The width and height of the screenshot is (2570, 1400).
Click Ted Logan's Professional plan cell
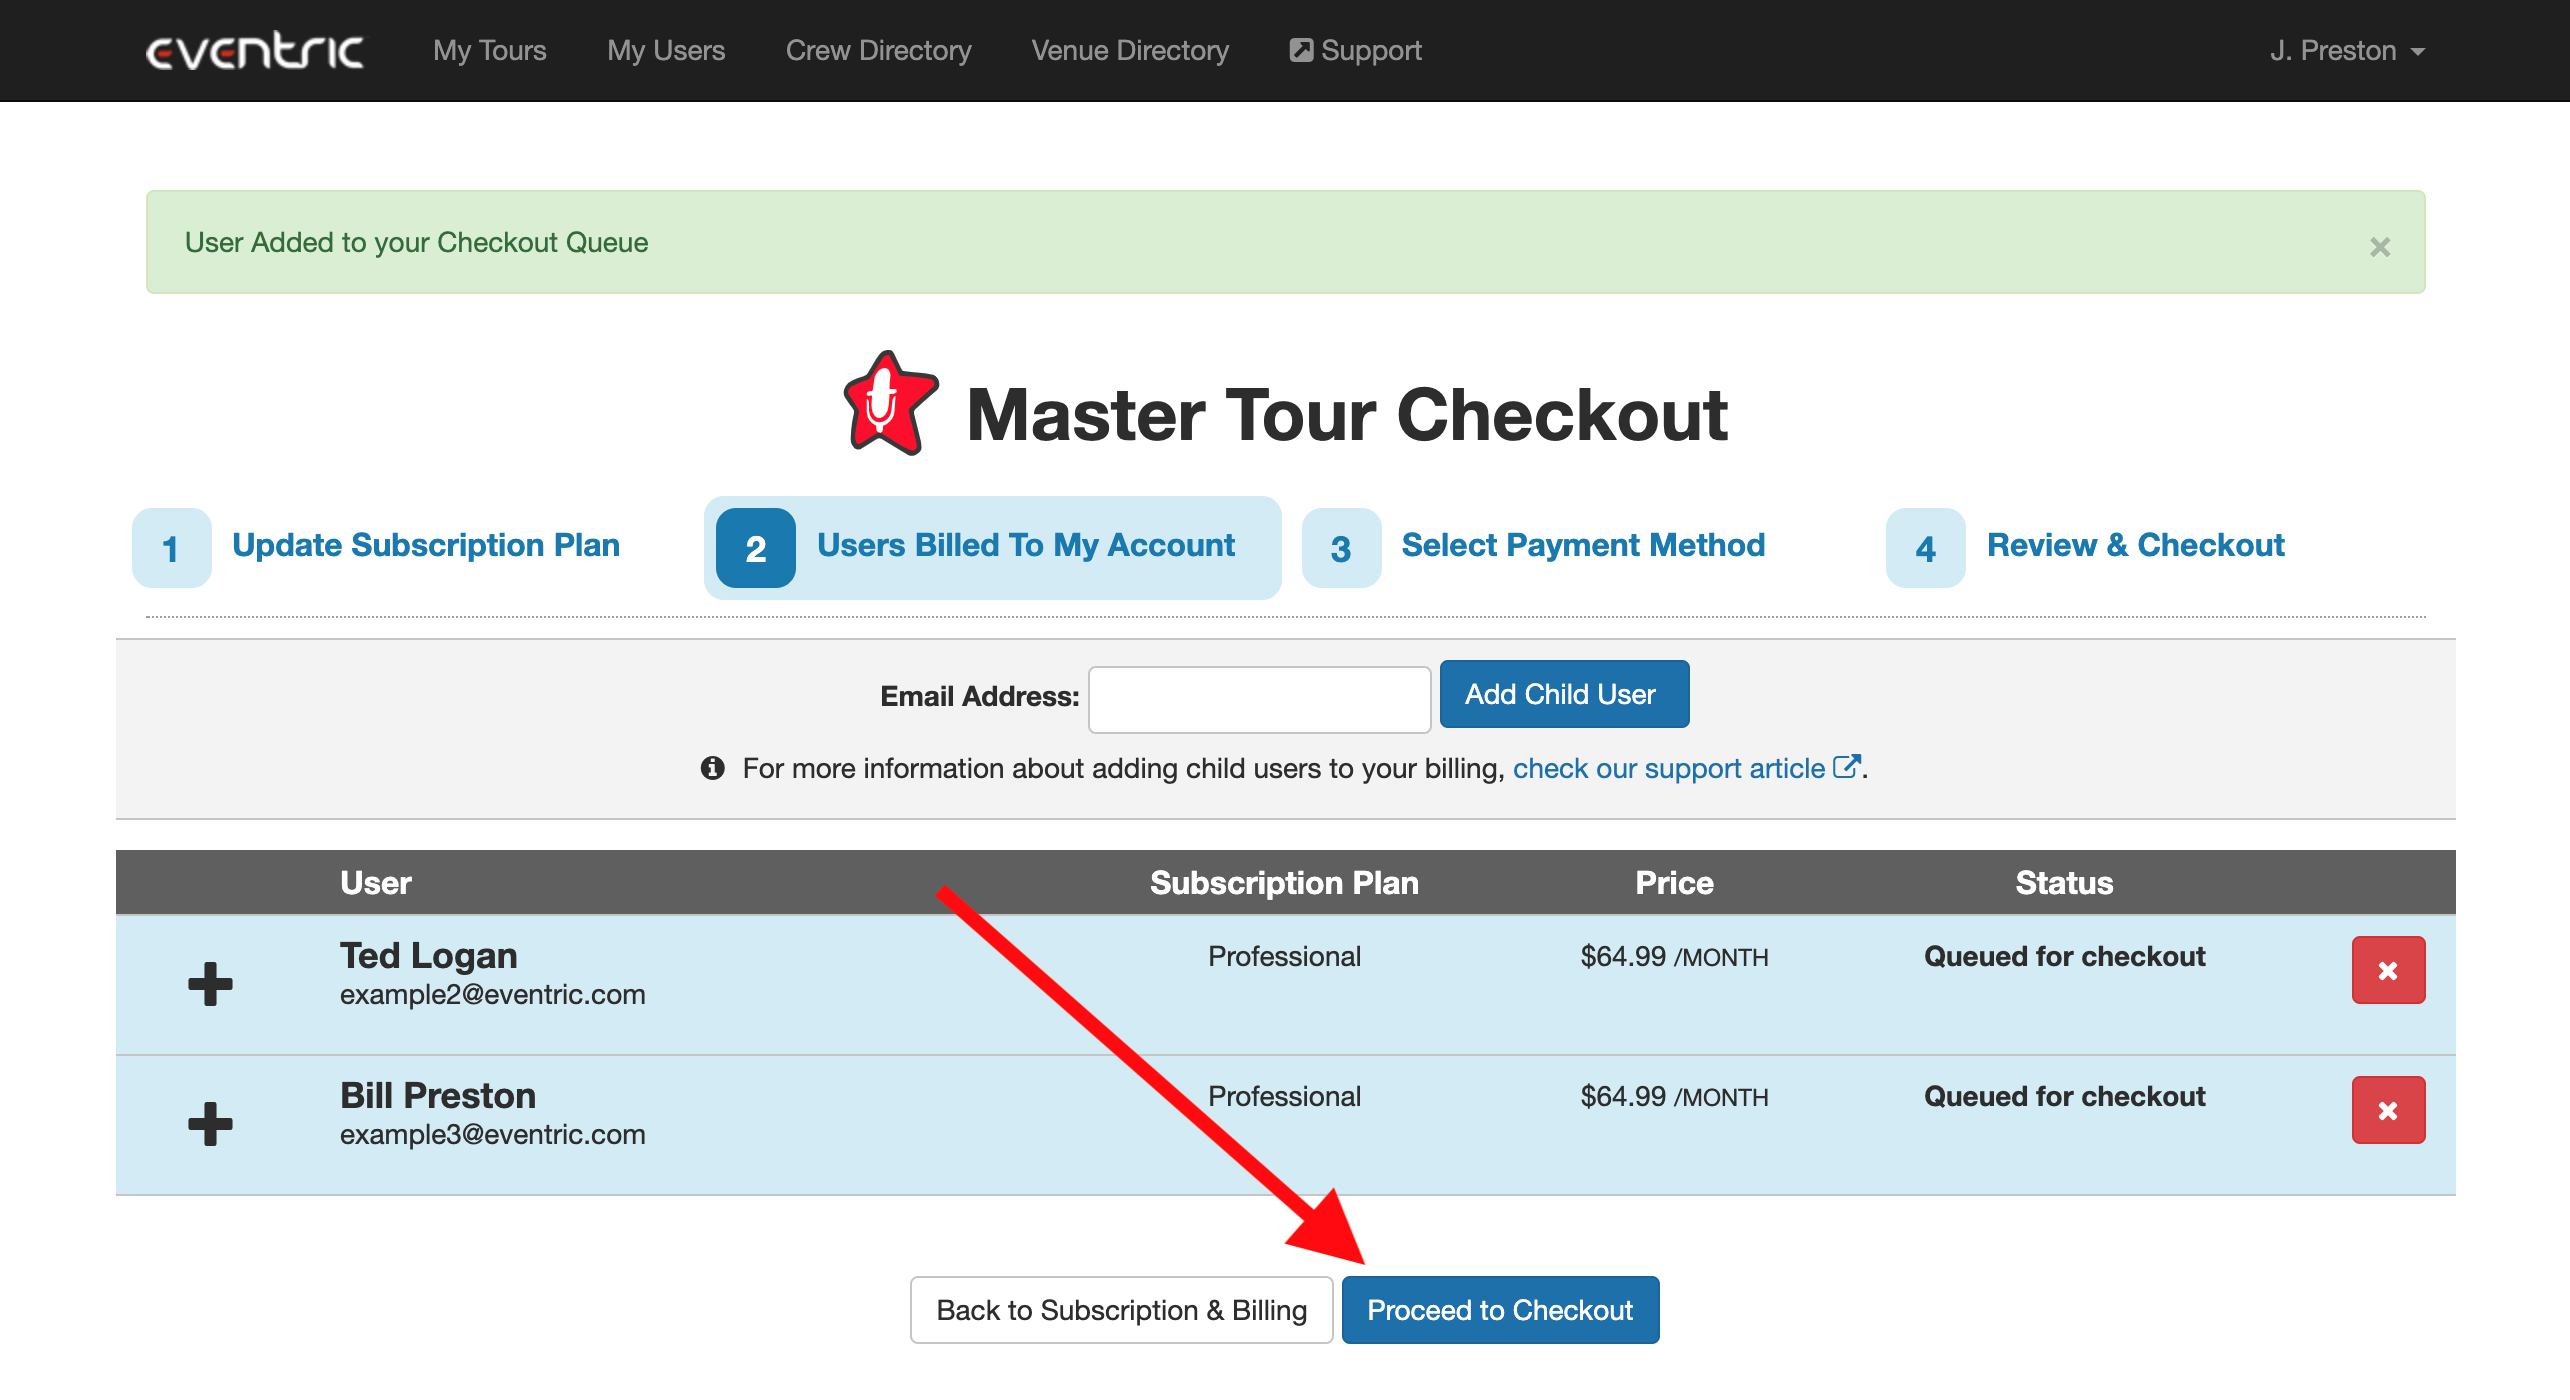tap(1284, 957)
